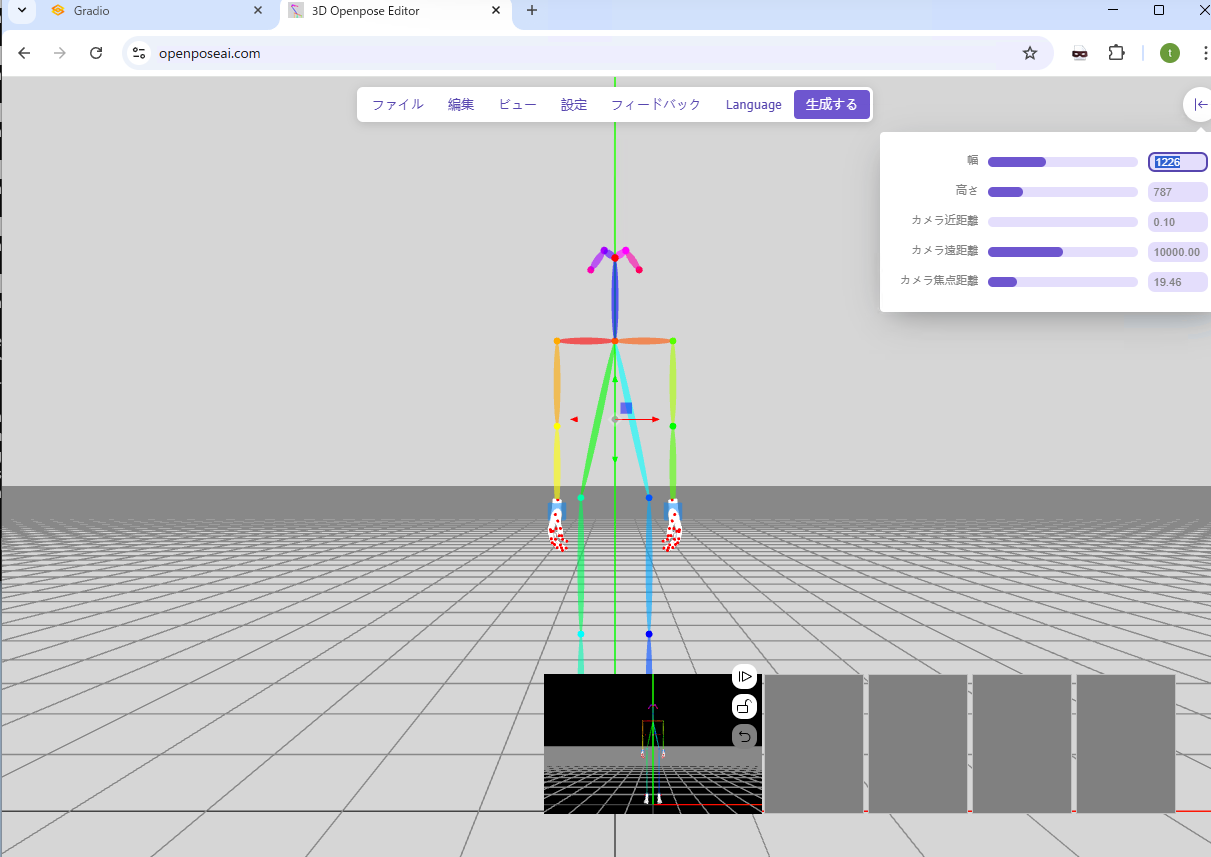Select the teal hip joint on the green leg
Image resolution: width=1211 pixels, height=857 pixels.
(581, 497)
